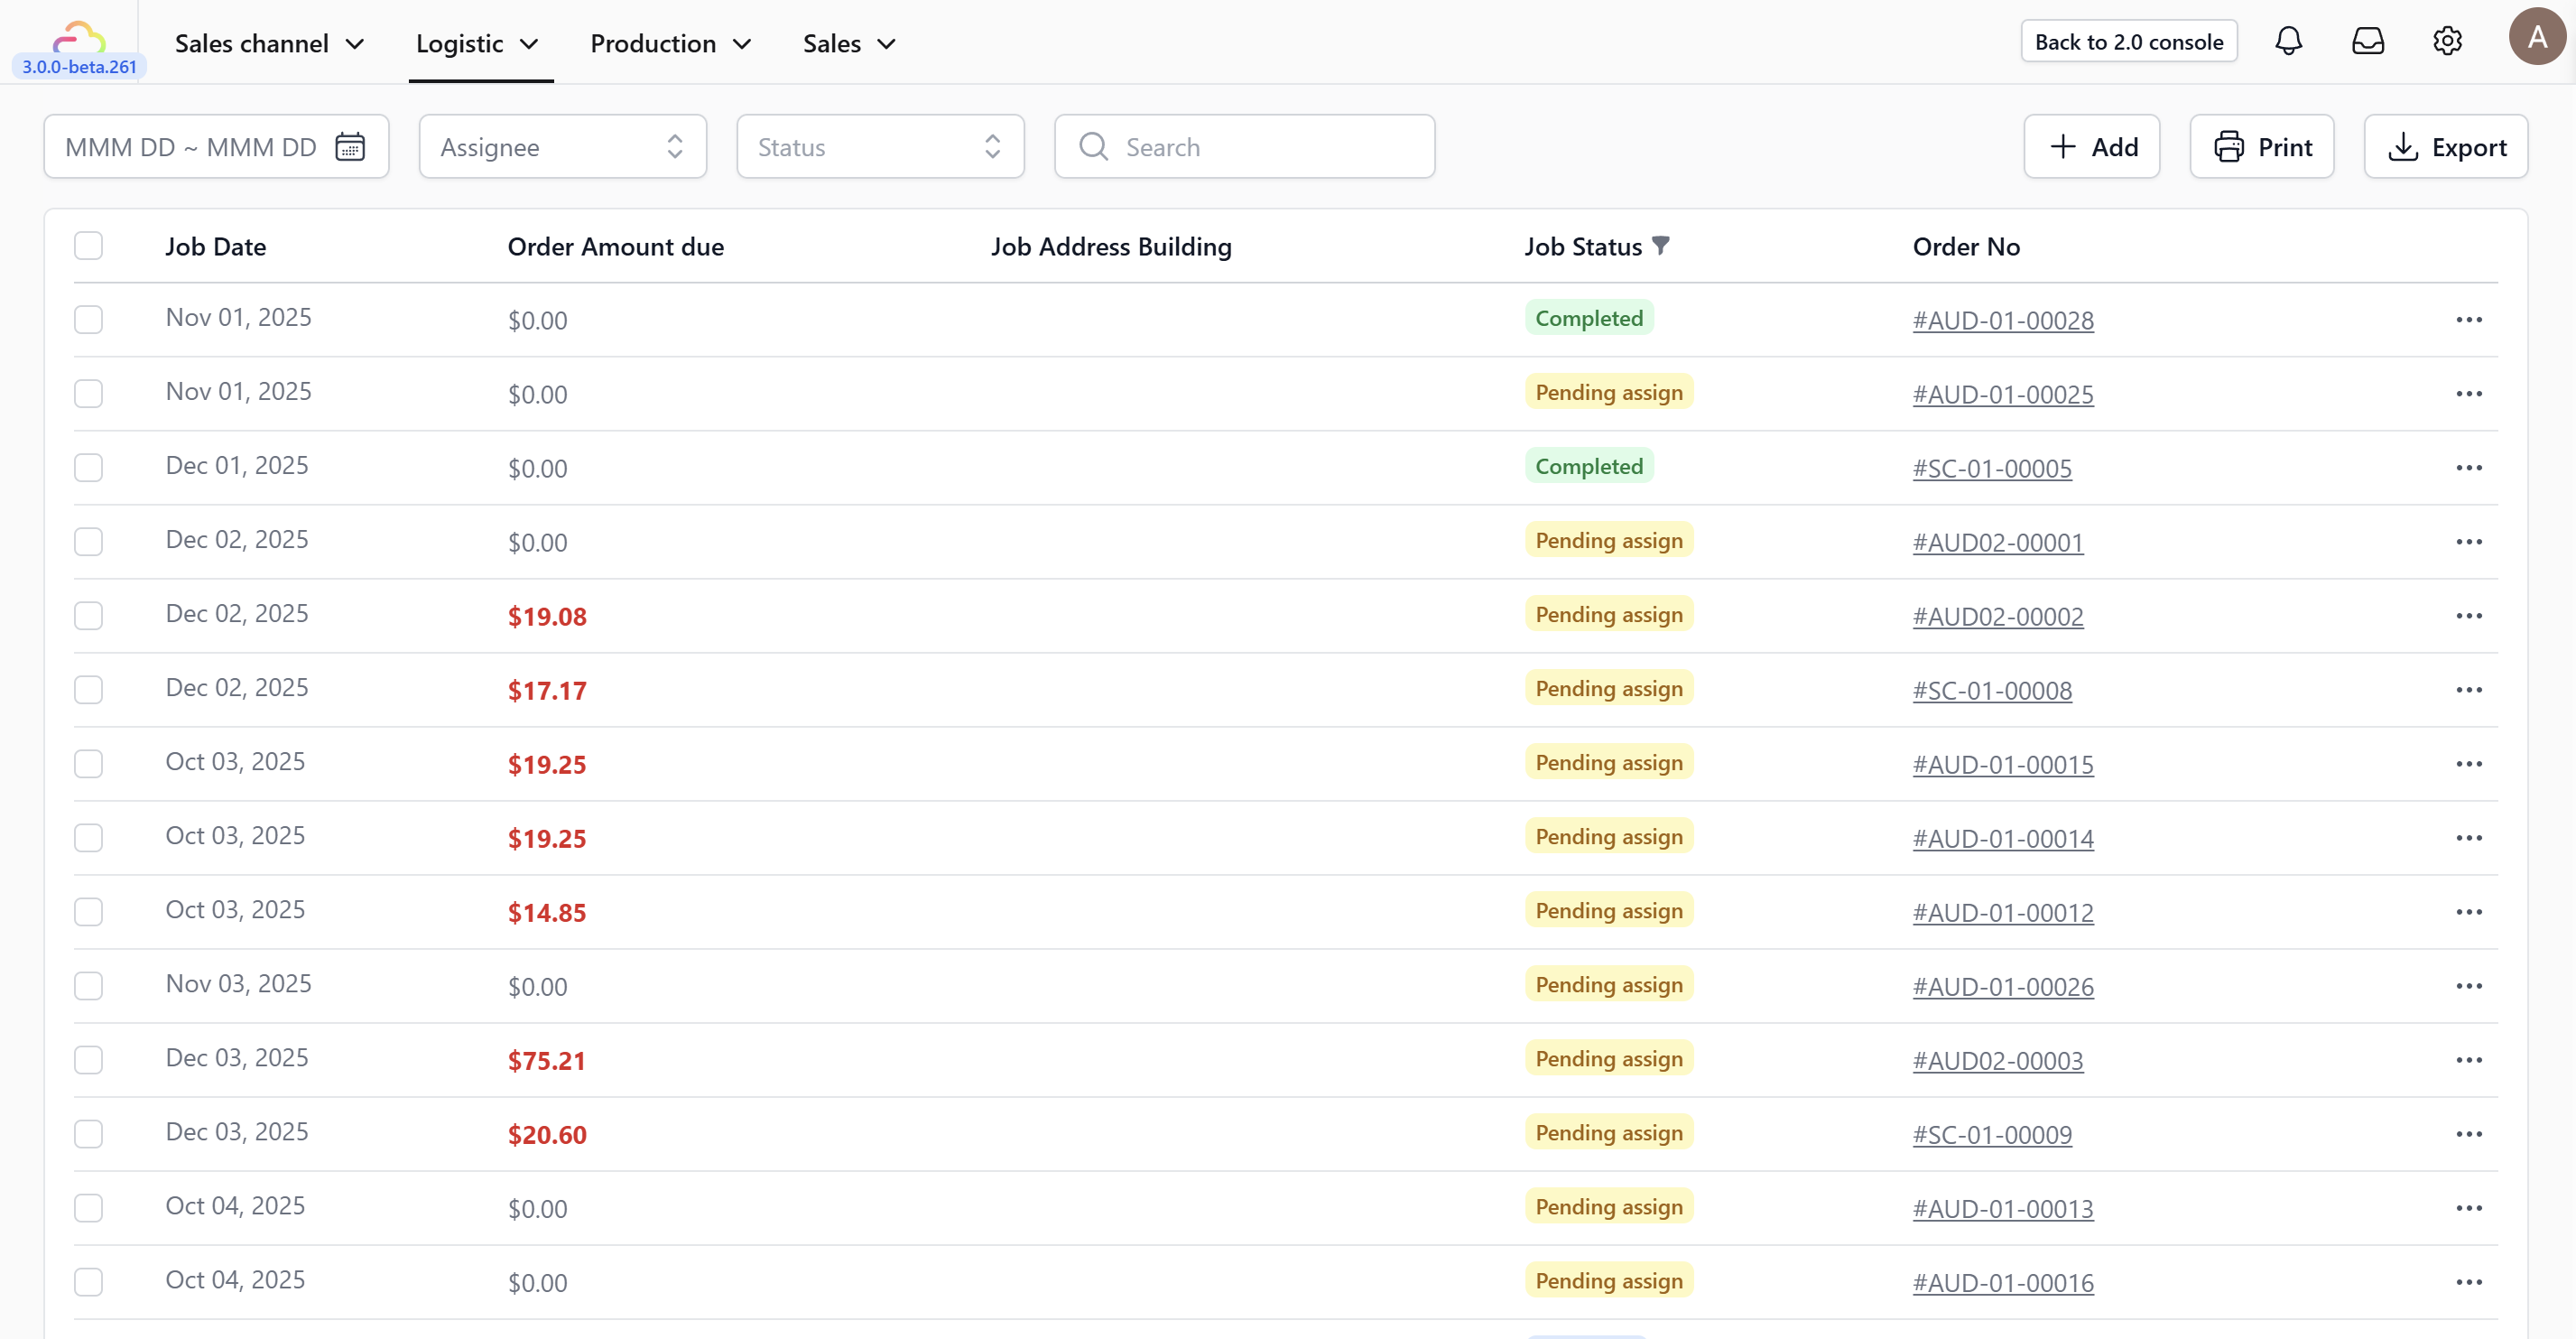Open the Assignee dropdown filter
The image size is (2576, 1339).
pyautogui.click(x=562, y=147)
